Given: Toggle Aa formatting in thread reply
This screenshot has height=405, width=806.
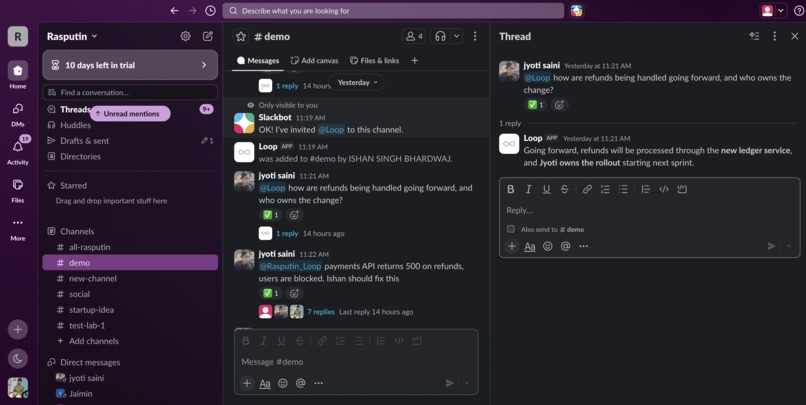Looking at the screenshot, I should 529,246.
